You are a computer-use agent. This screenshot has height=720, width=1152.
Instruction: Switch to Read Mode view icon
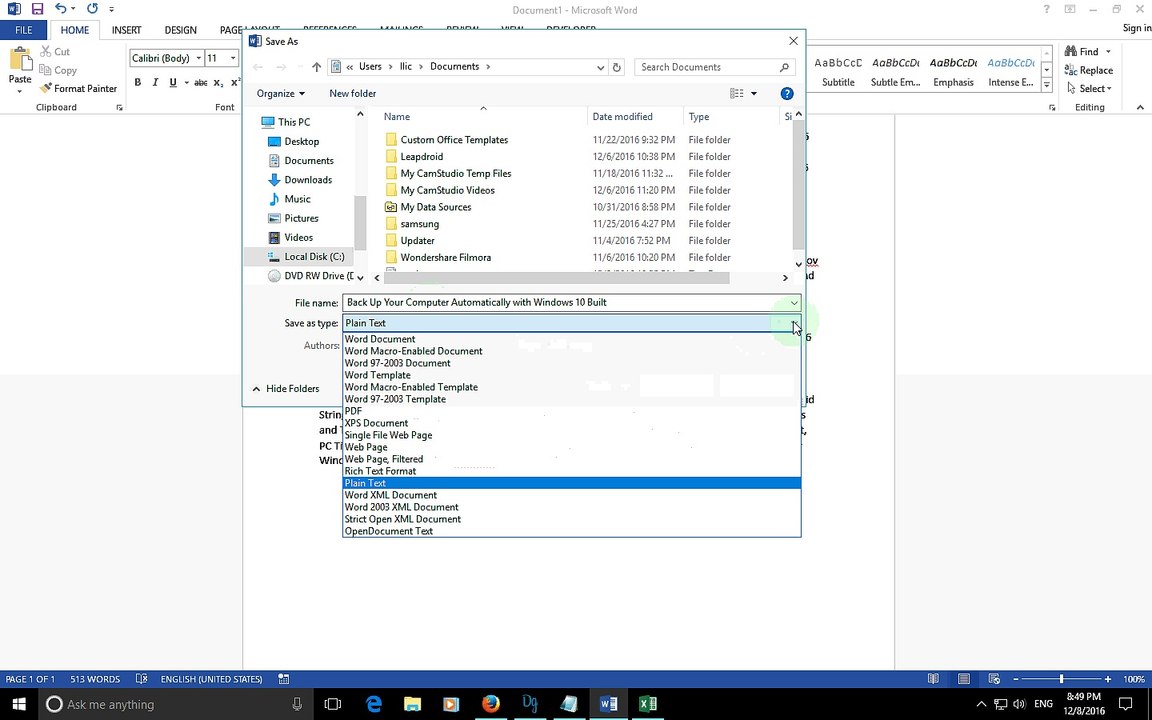point(933,679)
